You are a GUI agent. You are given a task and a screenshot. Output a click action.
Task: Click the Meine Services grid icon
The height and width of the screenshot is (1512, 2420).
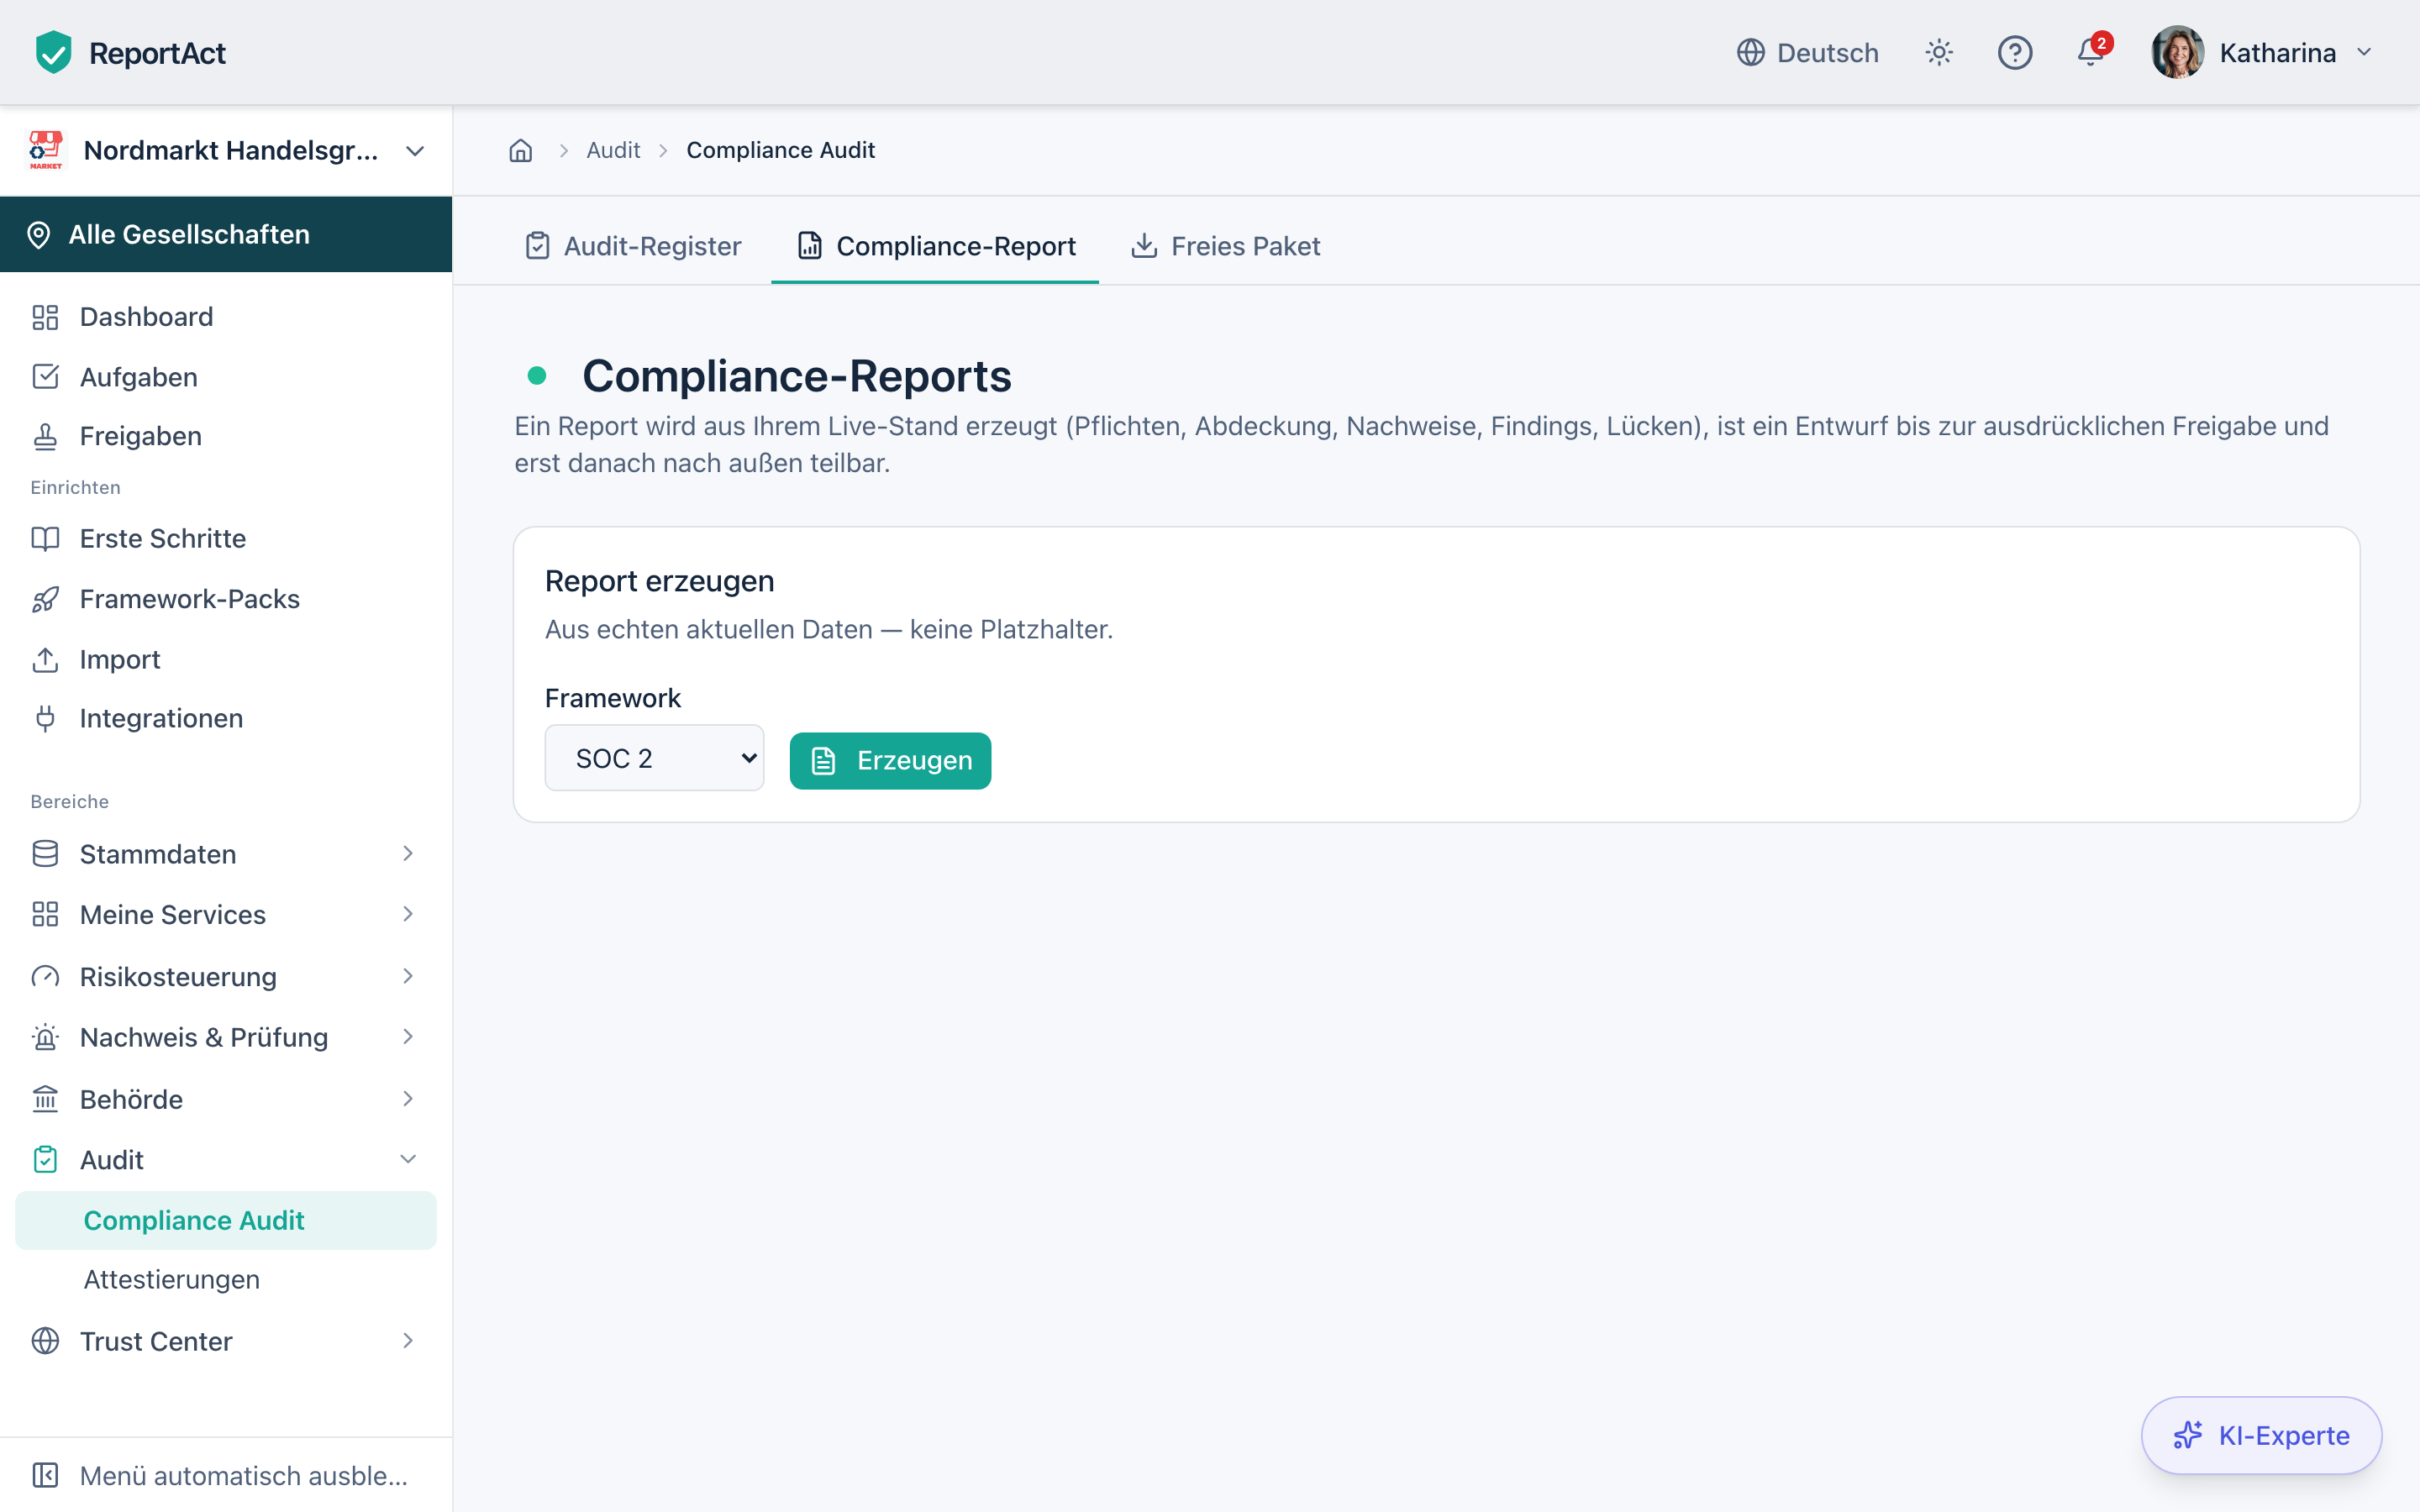(45, 914)
